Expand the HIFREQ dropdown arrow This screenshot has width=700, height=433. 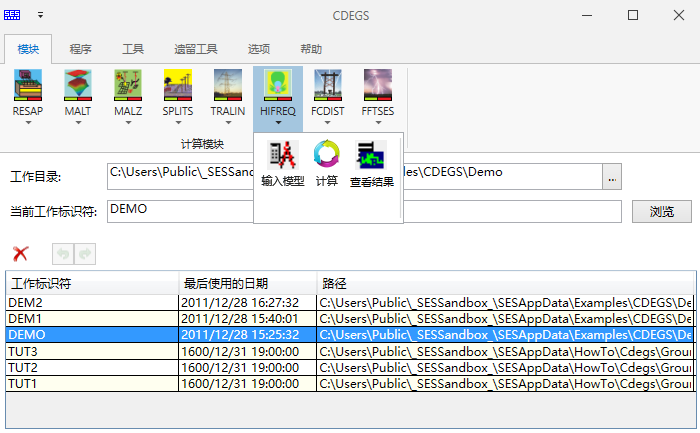click(x=278, y=124)
